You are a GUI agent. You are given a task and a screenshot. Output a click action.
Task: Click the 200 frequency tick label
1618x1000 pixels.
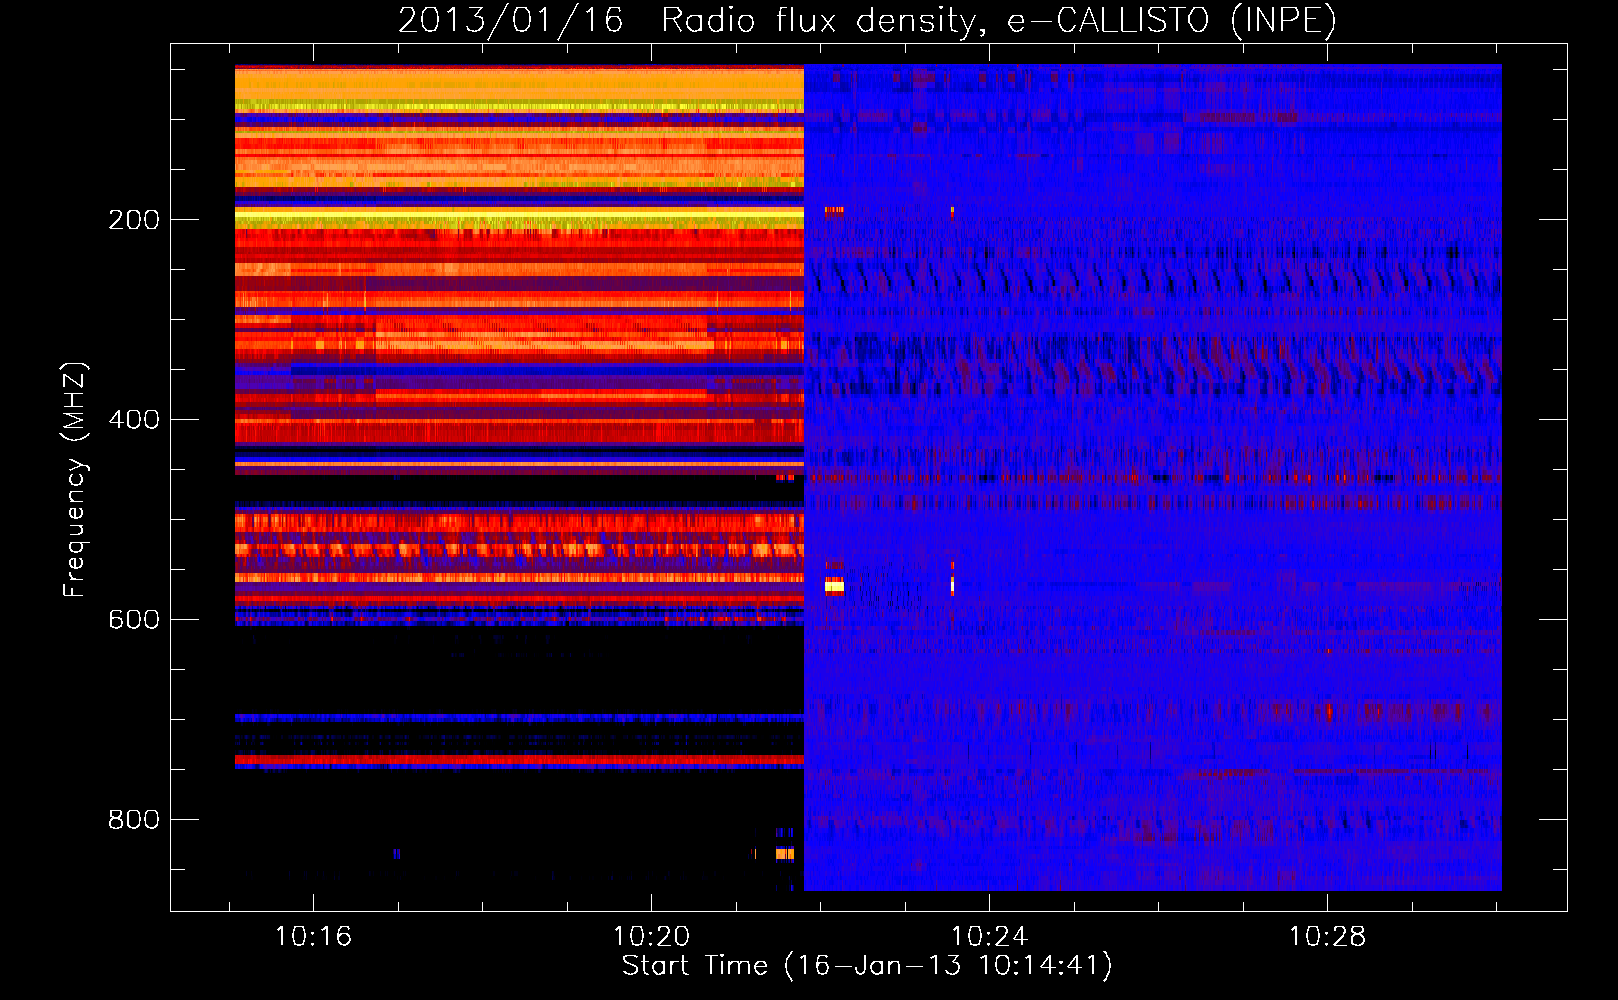[x=134, y=219]
